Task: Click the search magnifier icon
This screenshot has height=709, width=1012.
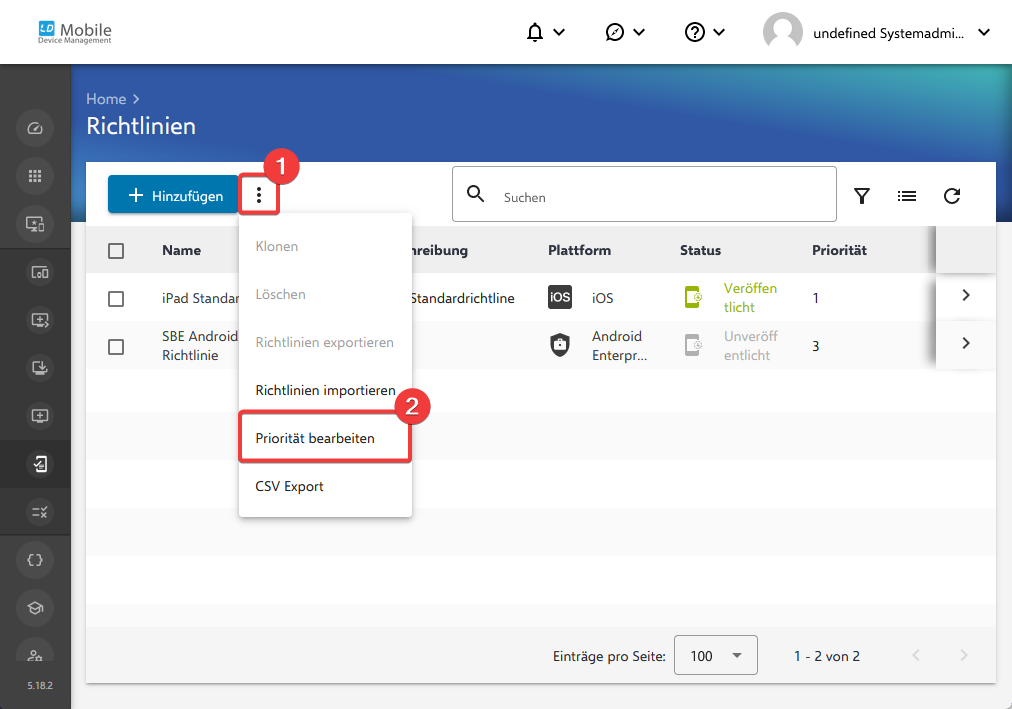Action: 476,194
